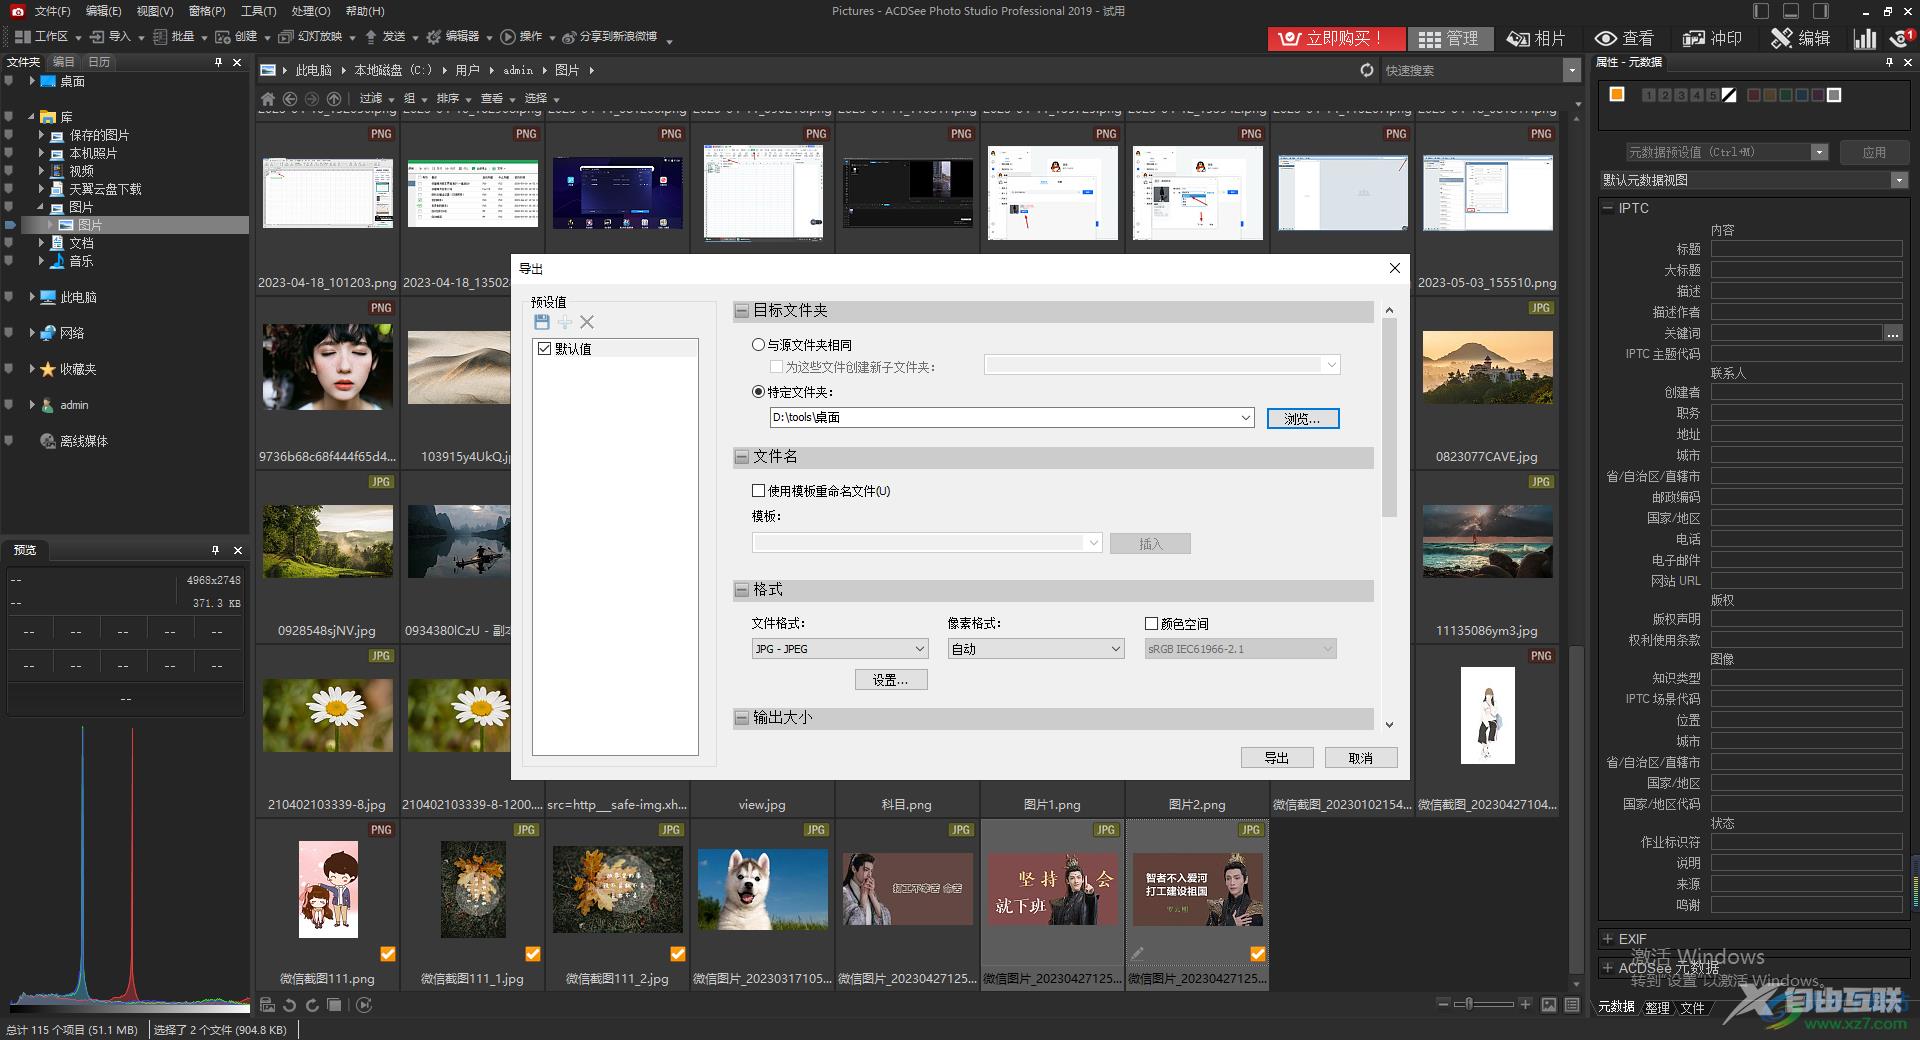Image resolution: width=1920 pixels, height=1040 pixels.
Task: Collapse the 文件名 section
Action: 742,457
